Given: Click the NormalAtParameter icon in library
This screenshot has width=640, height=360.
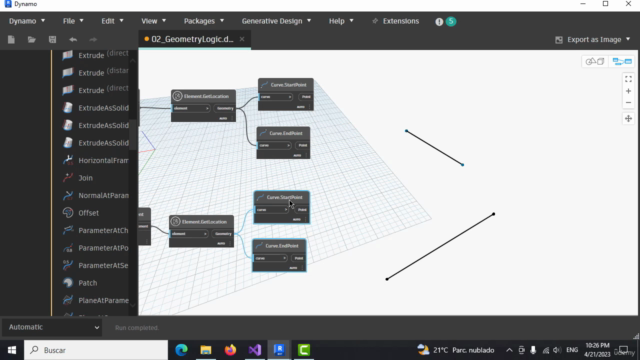Looking at the screenshot, I should pos(68,196).
